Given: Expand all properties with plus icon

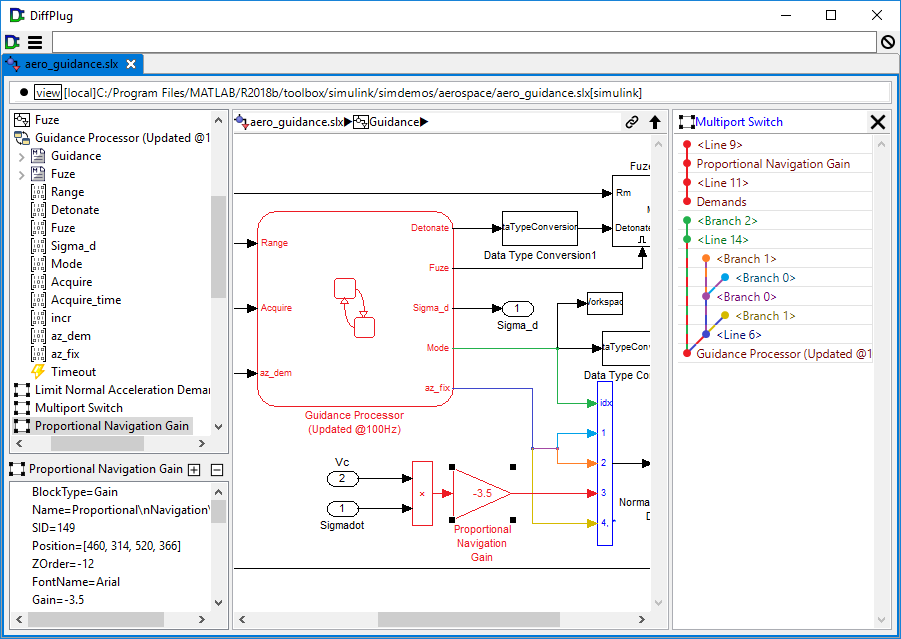Looking at the screenshot, I should point(194,469).
